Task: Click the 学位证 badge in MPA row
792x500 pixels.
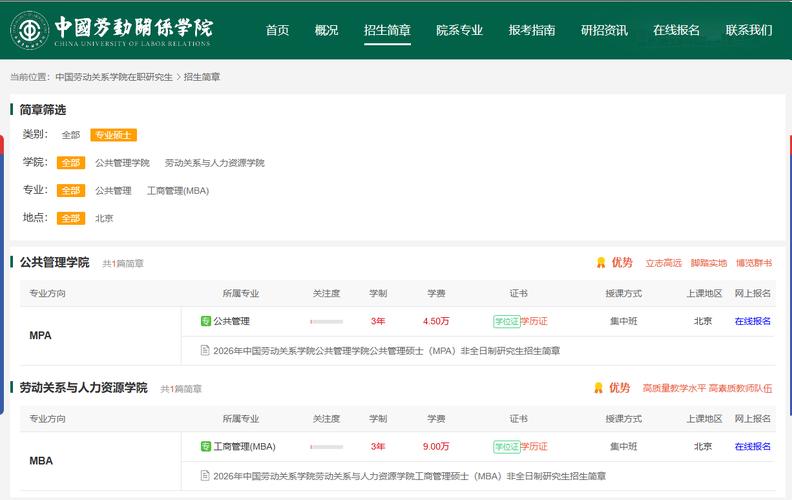Action: (507, 321)
